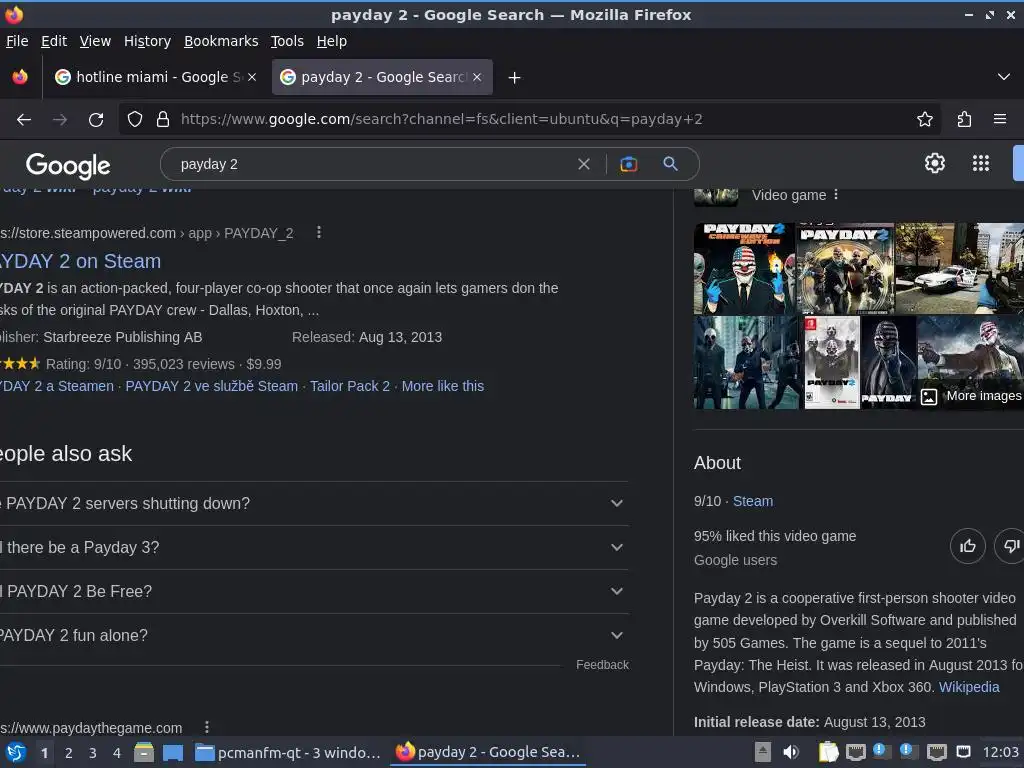Open 'PAYDAY 2 ve službě Steam' sublink
The height and width of the screenshot is (768, 1024).
[212, 386]
